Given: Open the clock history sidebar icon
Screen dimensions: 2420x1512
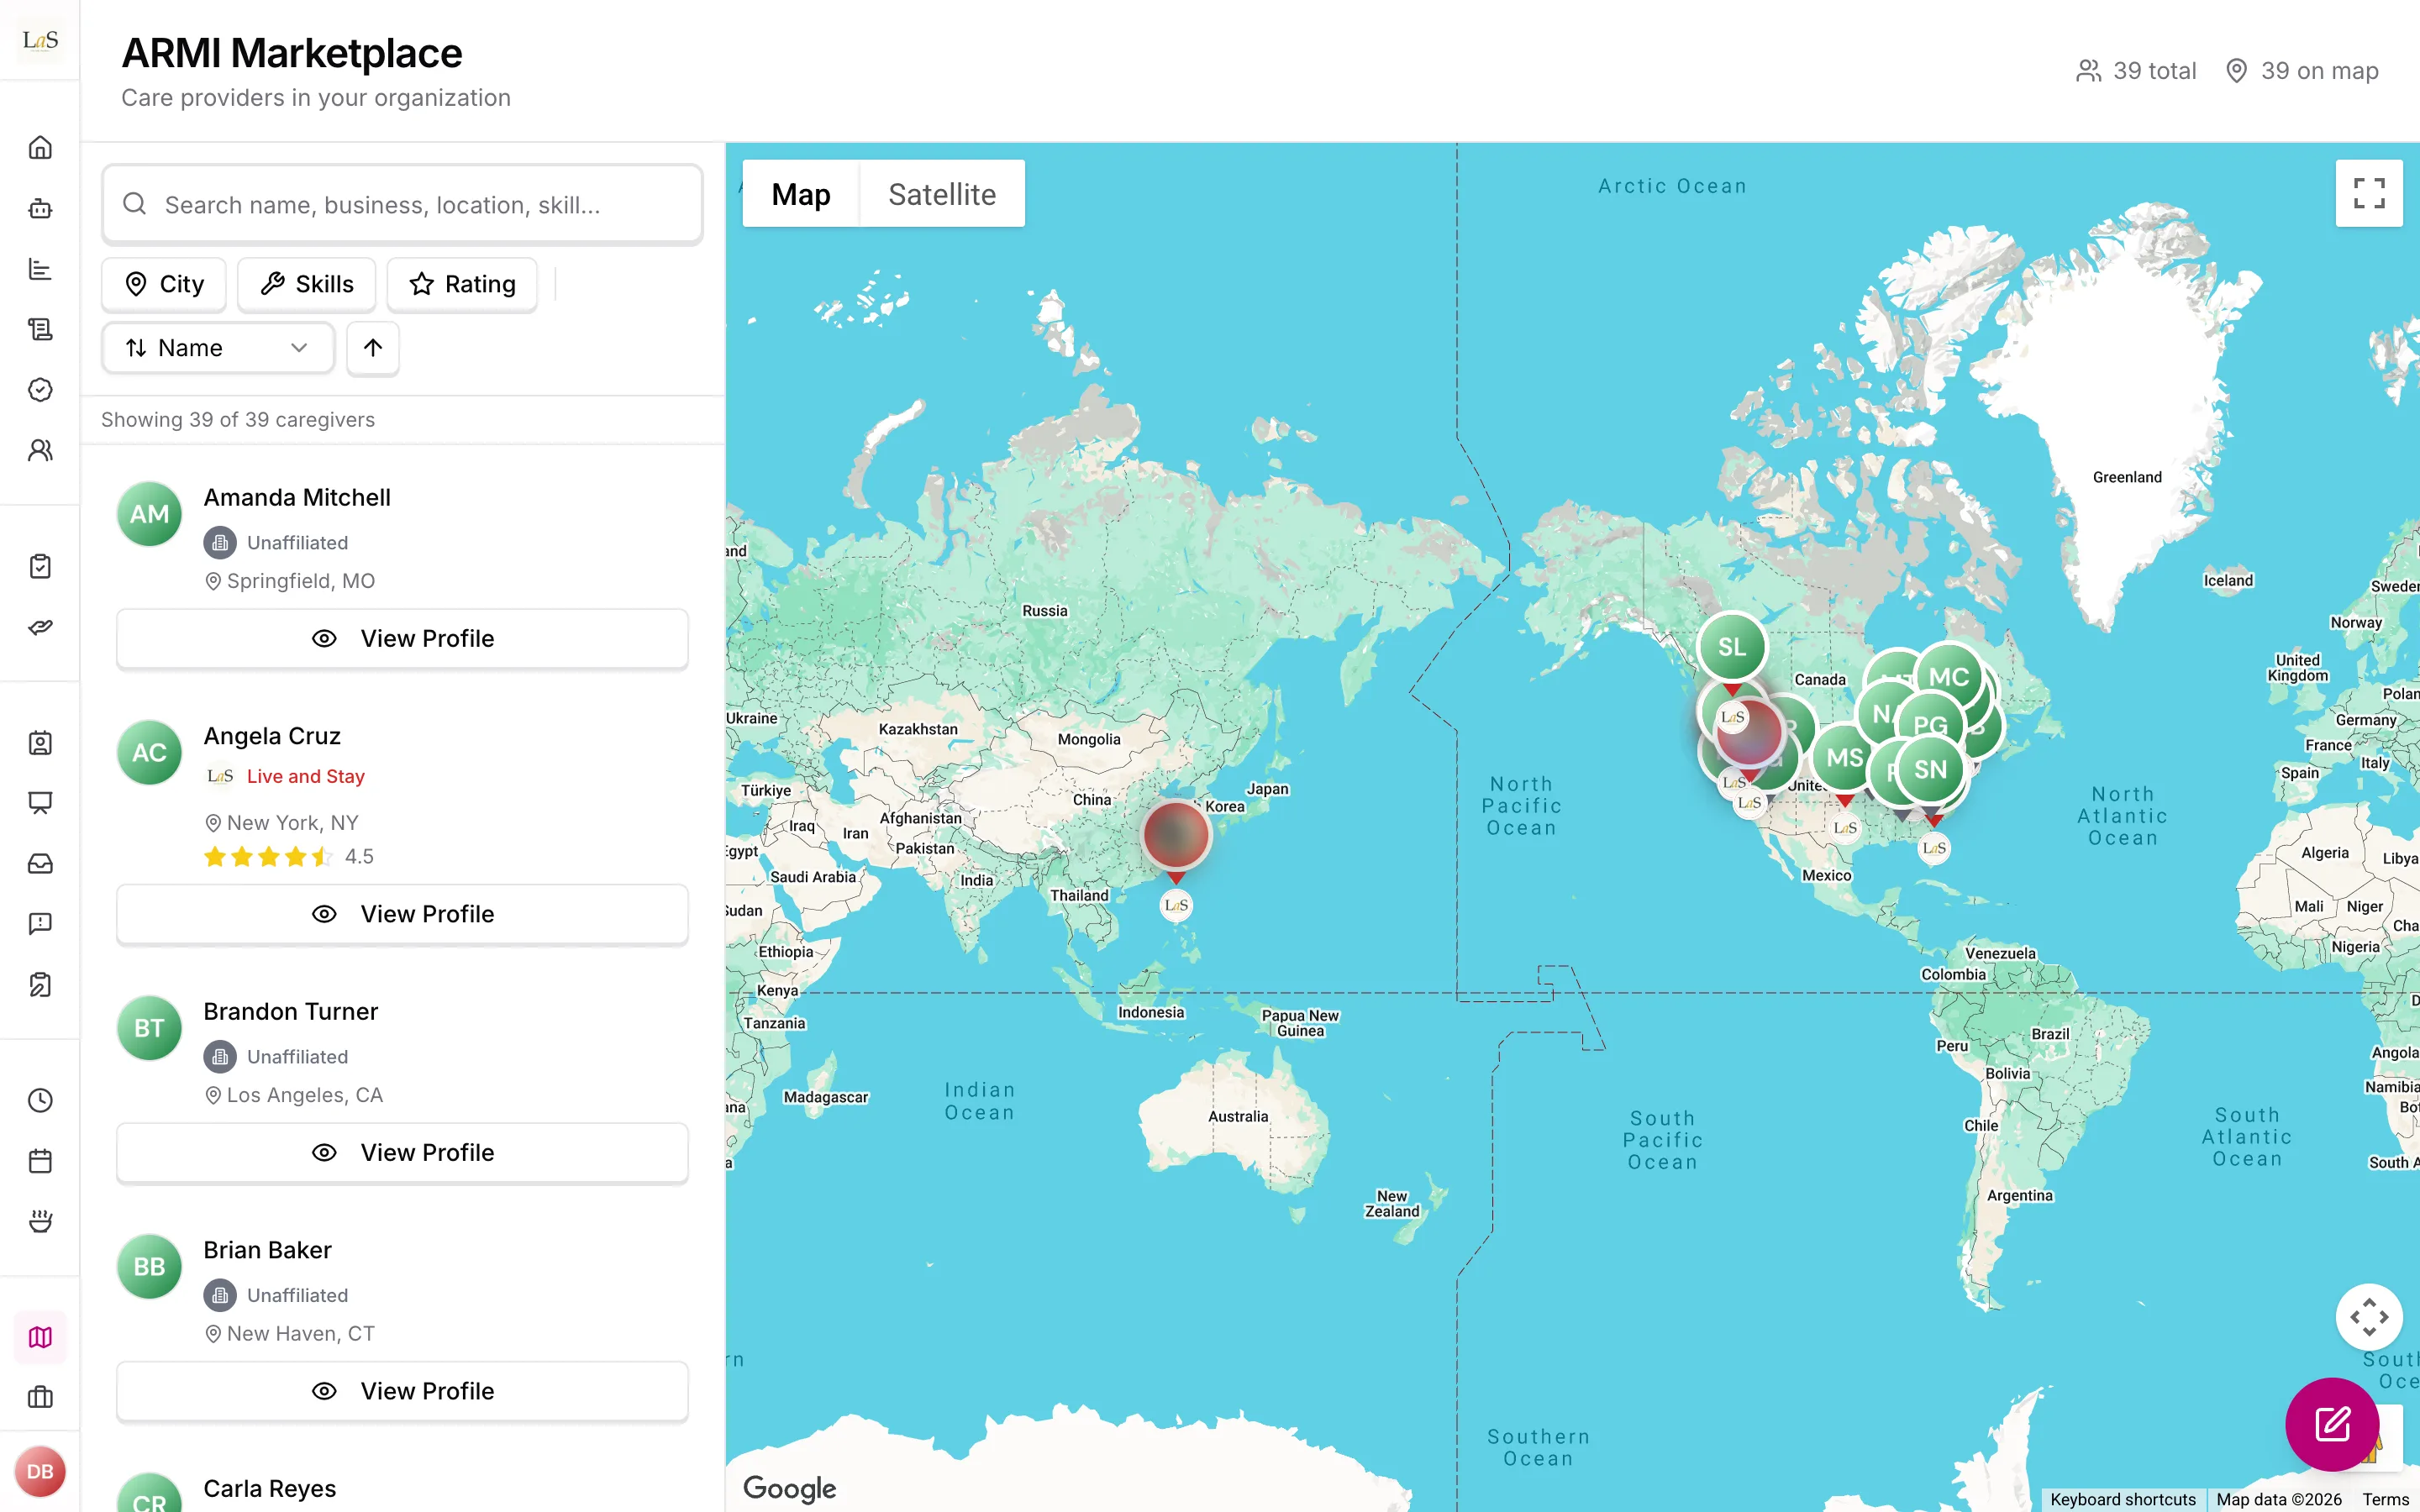Looking at the screenshot, I should [x=40, y=1100].
